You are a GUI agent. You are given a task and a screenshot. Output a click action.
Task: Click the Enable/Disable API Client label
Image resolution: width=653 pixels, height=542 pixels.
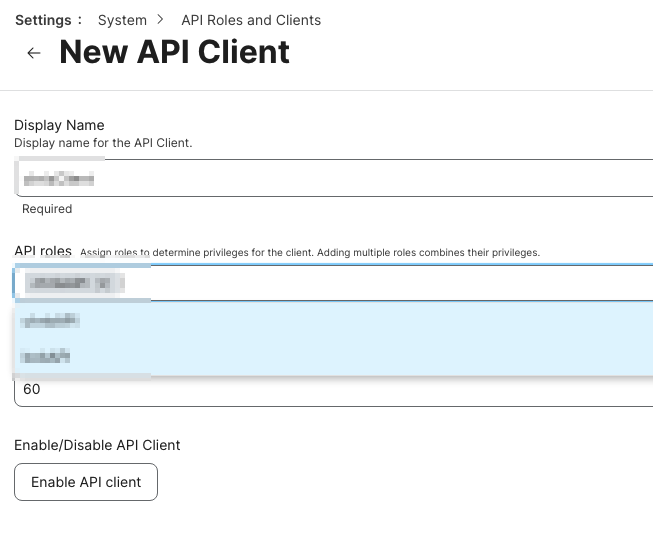pos(97,444)
